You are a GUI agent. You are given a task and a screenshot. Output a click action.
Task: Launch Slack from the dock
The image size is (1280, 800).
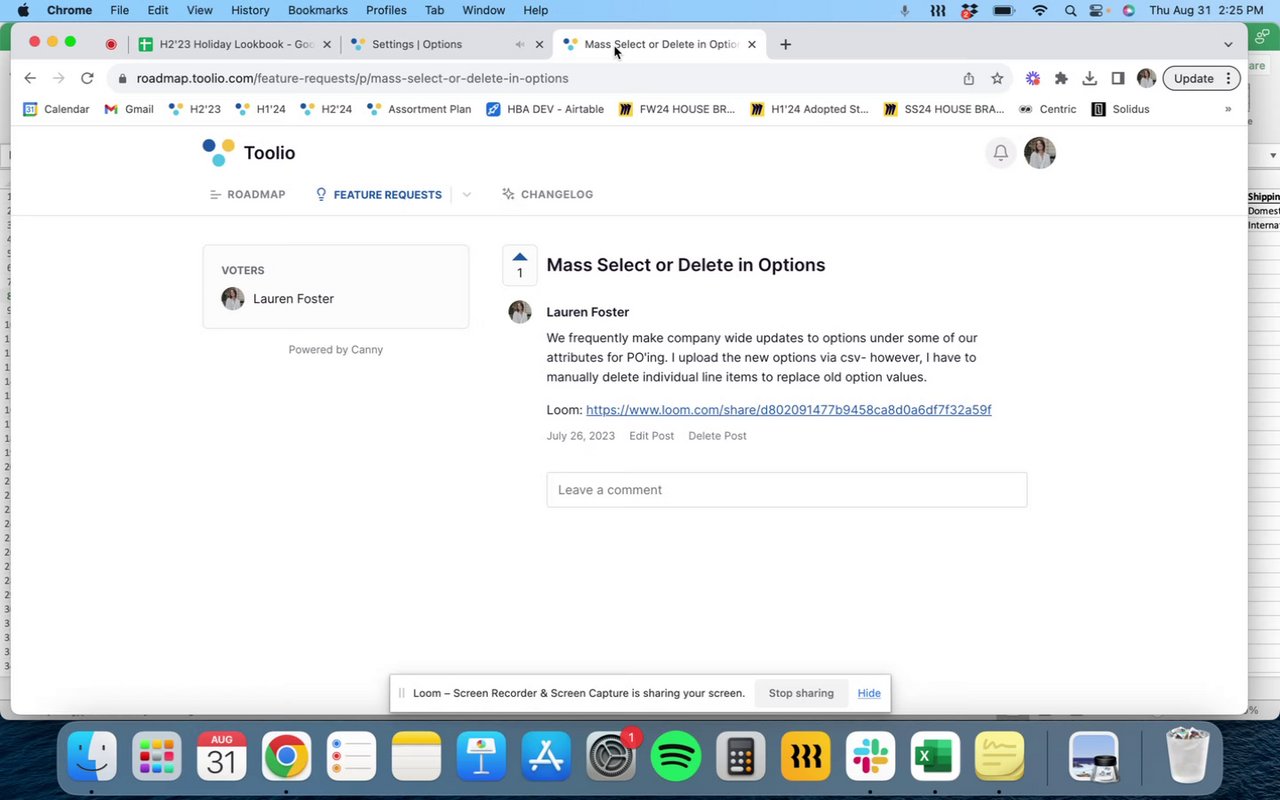click(869, 756)
